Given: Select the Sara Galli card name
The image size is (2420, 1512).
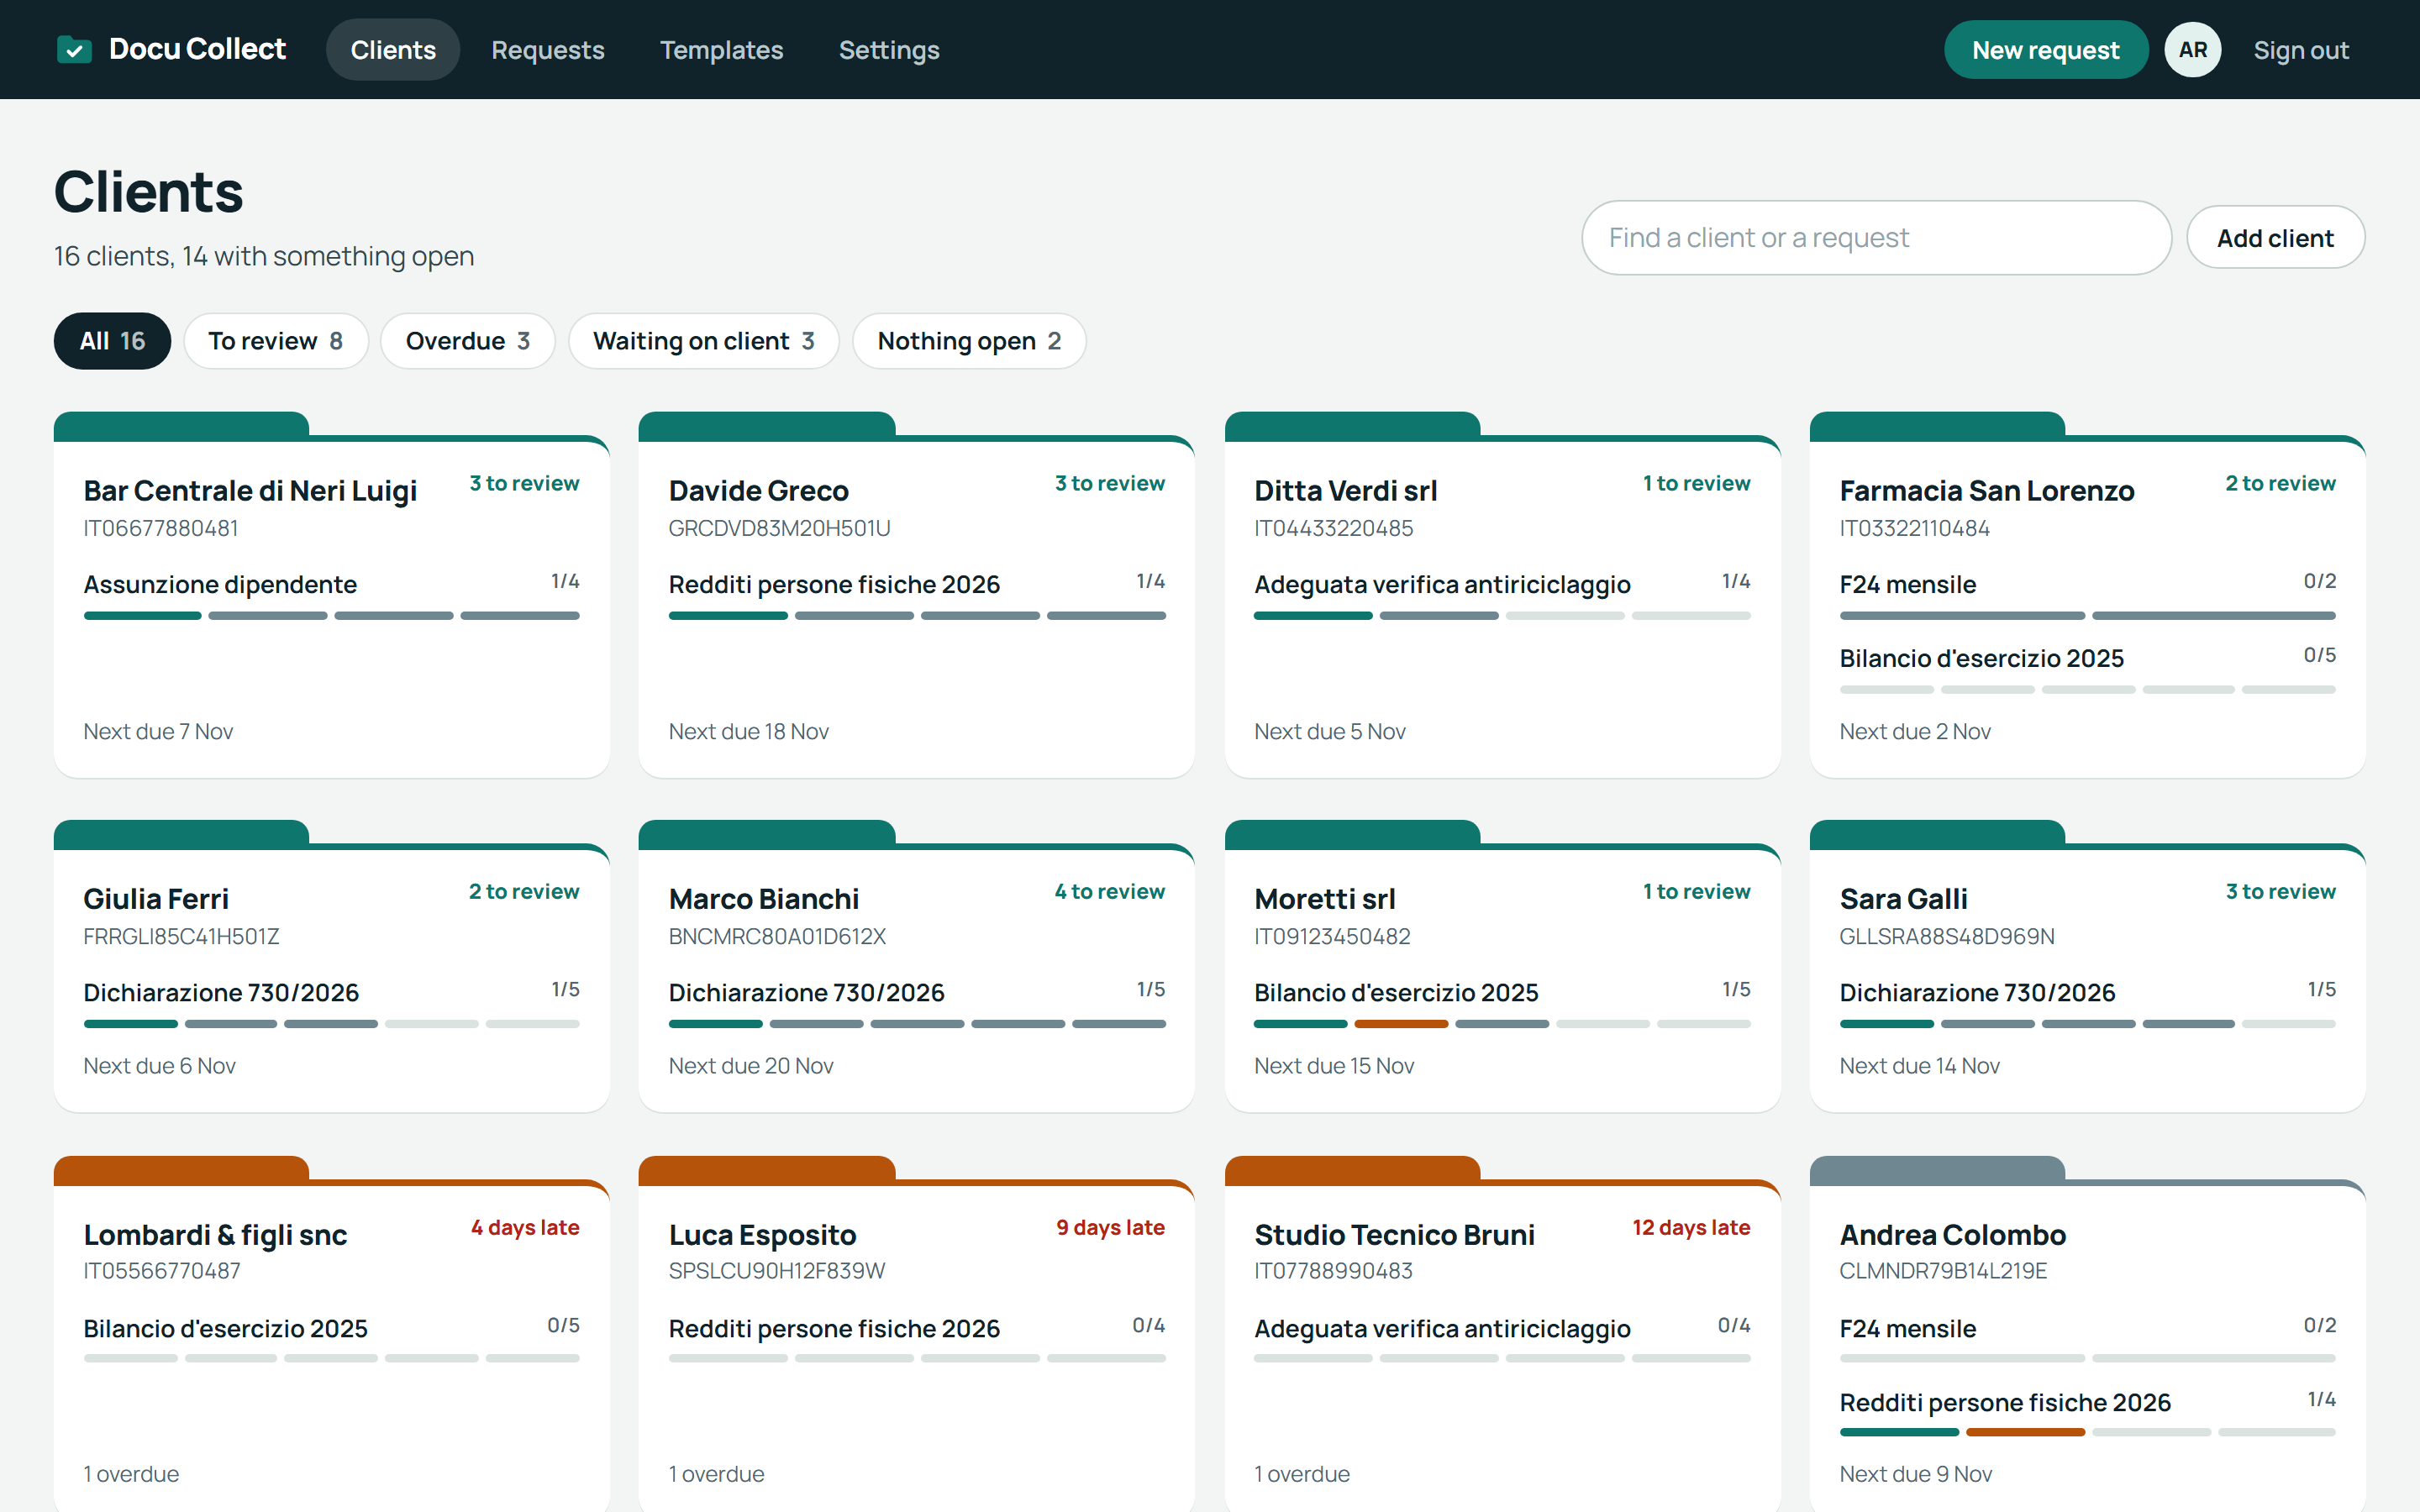Looking at the screenshot, I should tap(1903, 898).
